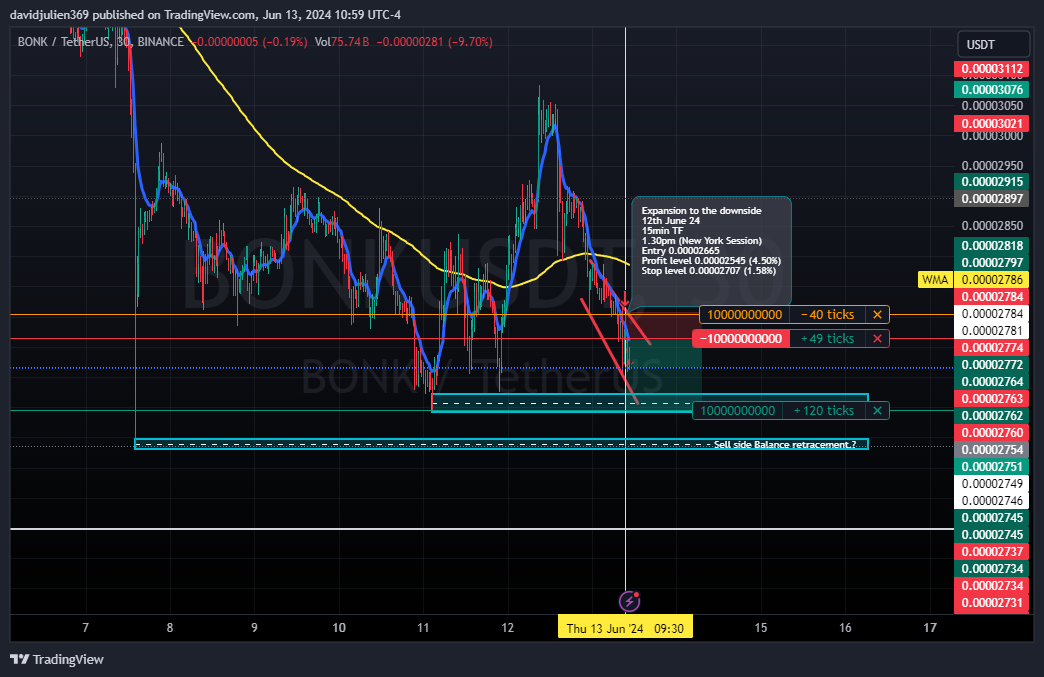The image size is (1044, 677).
Task: Click the green 0.00002818 price label
Action: pos(992,246)
